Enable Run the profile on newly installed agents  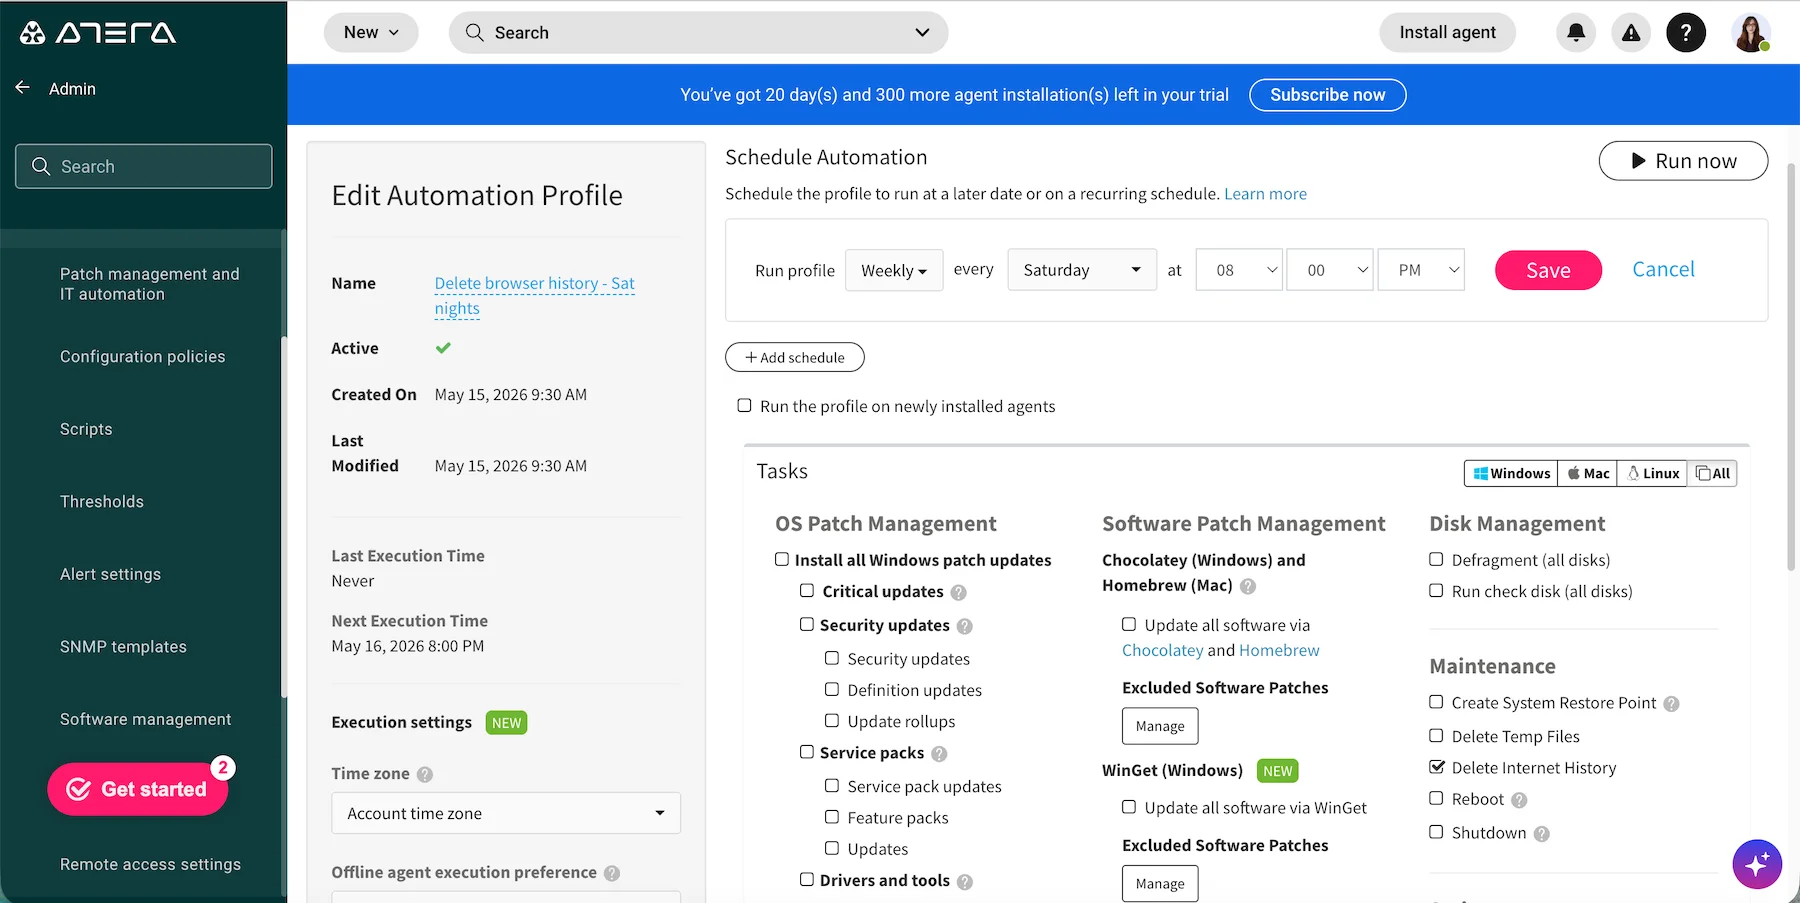[x=744, y=405]
